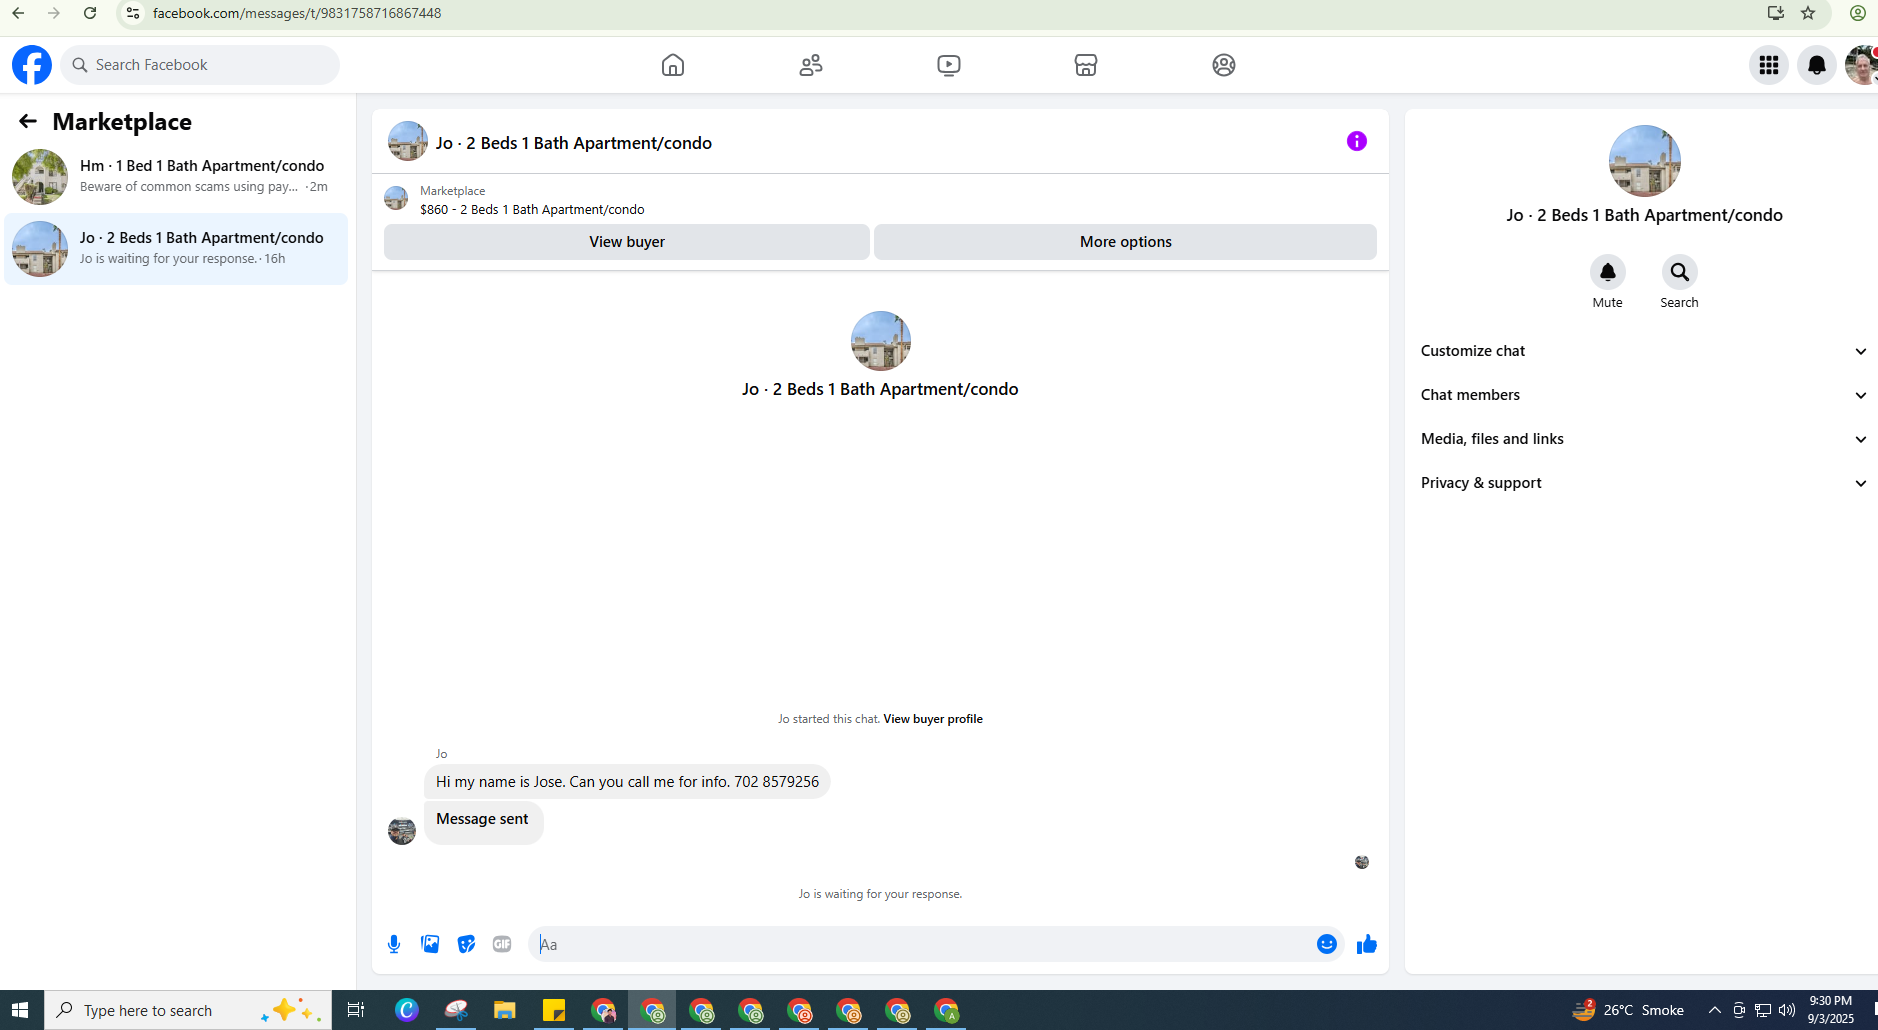Open the Facebook menu grid icon
Viewport: 1878px width, 1030px height.
tap(1769, 65)
